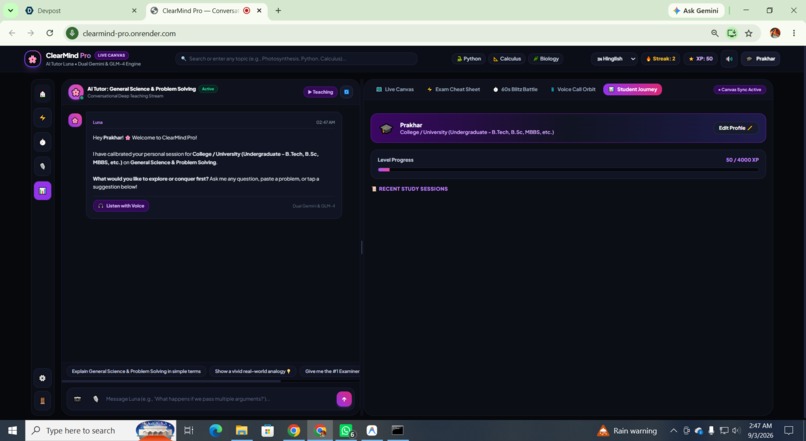806x441 pixels.
Task: Open sidebar settings gear icon
Action: [x=43, y=378]
